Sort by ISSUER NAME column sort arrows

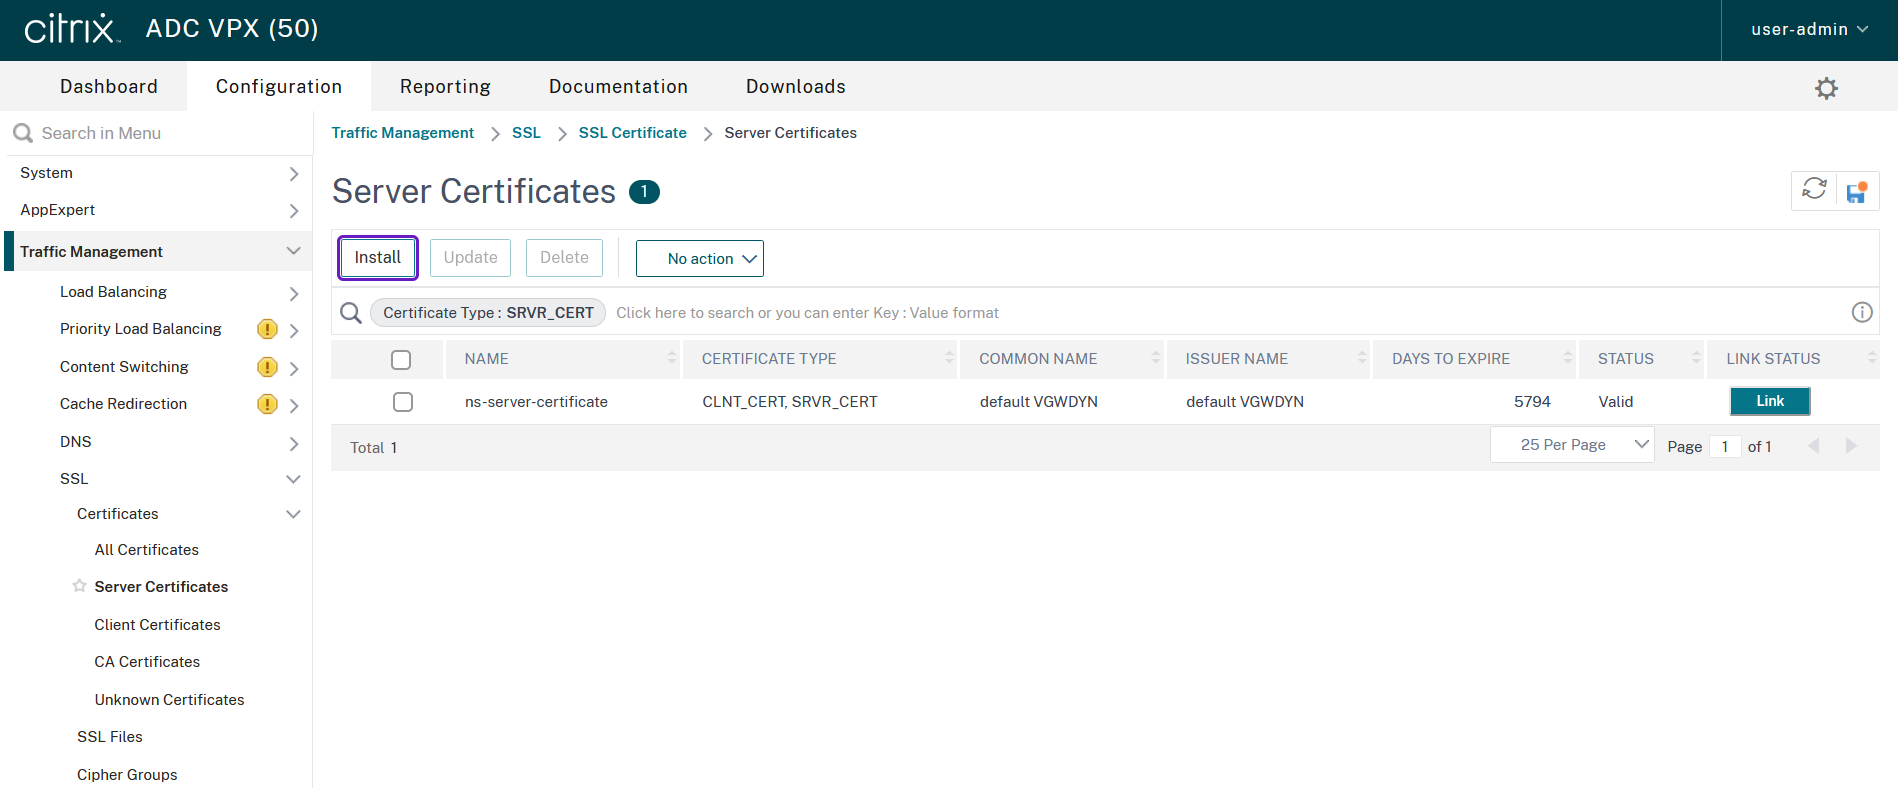(x=1362, y=358)
